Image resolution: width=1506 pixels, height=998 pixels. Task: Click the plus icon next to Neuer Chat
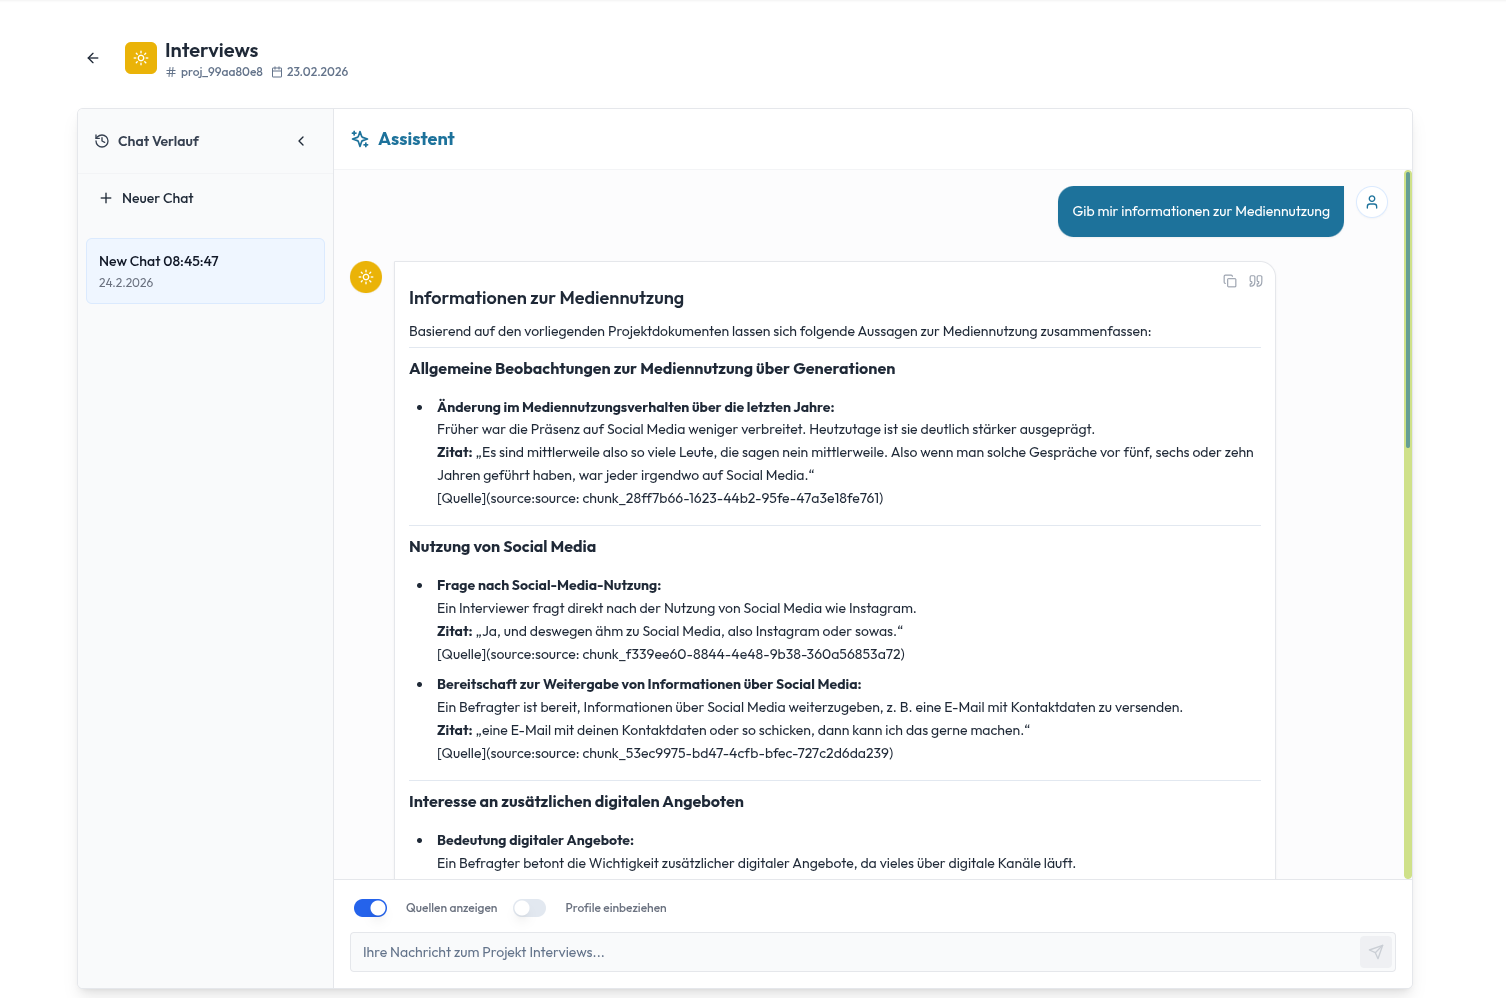coord(106,198)
